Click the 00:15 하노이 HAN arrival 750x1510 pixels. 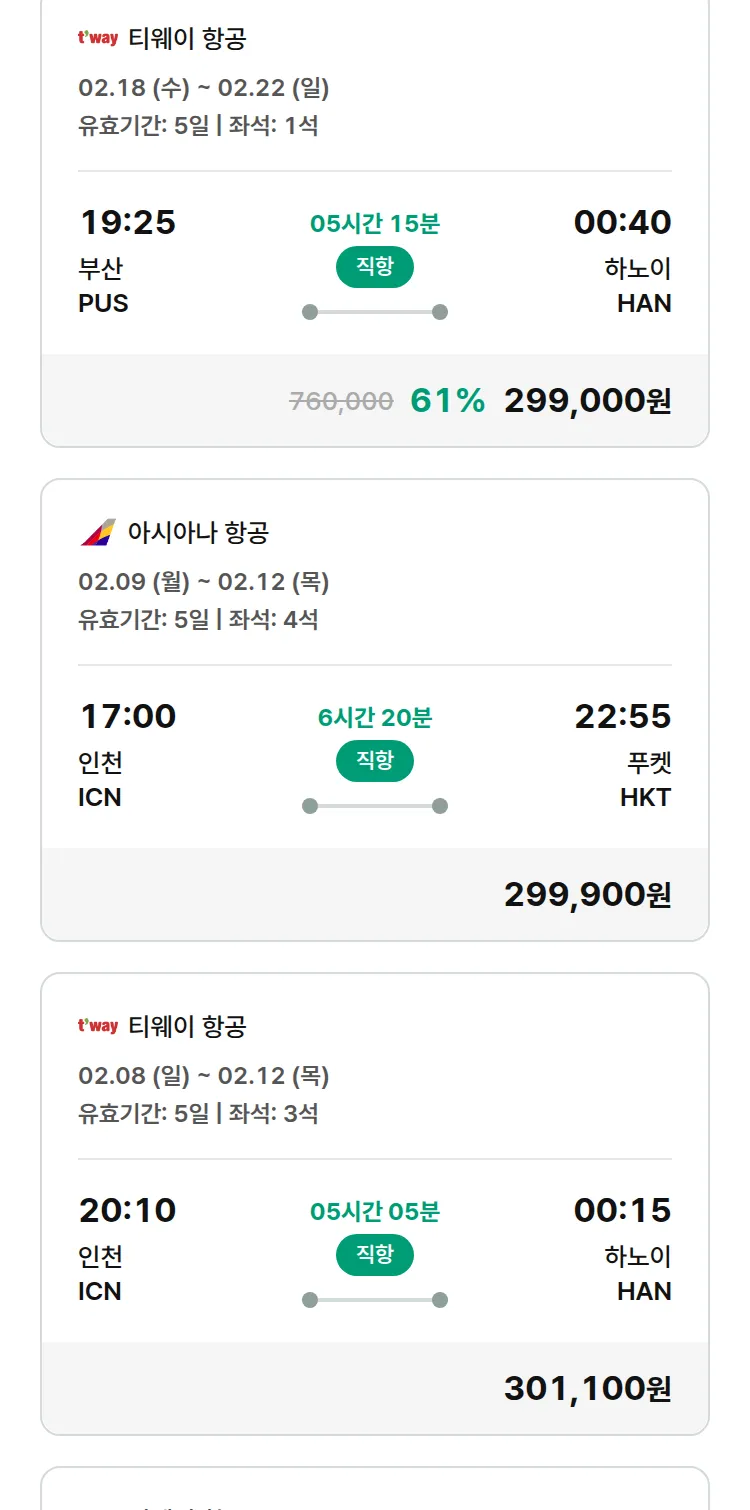coord(623,1248)
